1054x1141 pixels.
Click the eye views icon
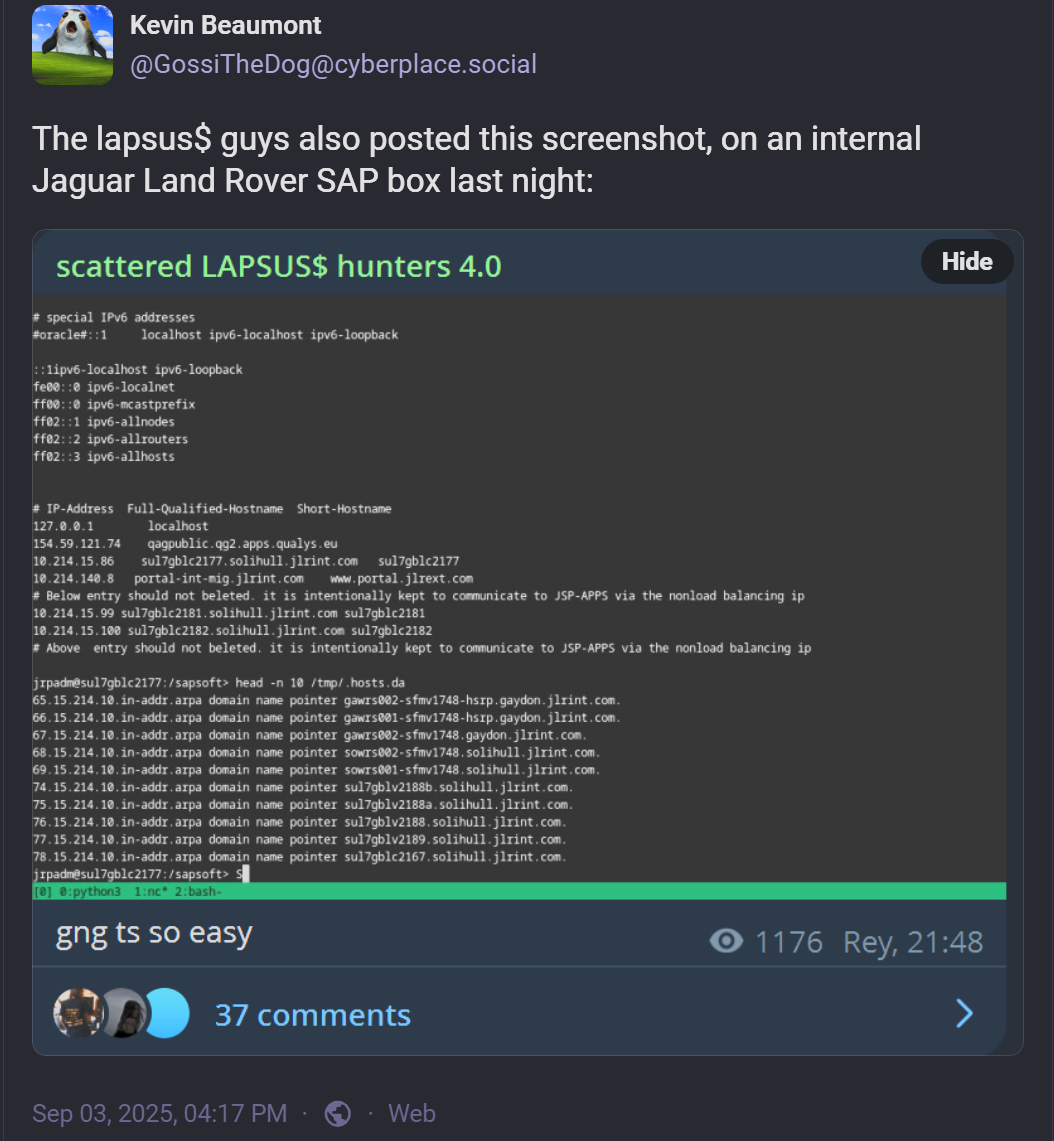pyautogui.click(x=726, y=941)
